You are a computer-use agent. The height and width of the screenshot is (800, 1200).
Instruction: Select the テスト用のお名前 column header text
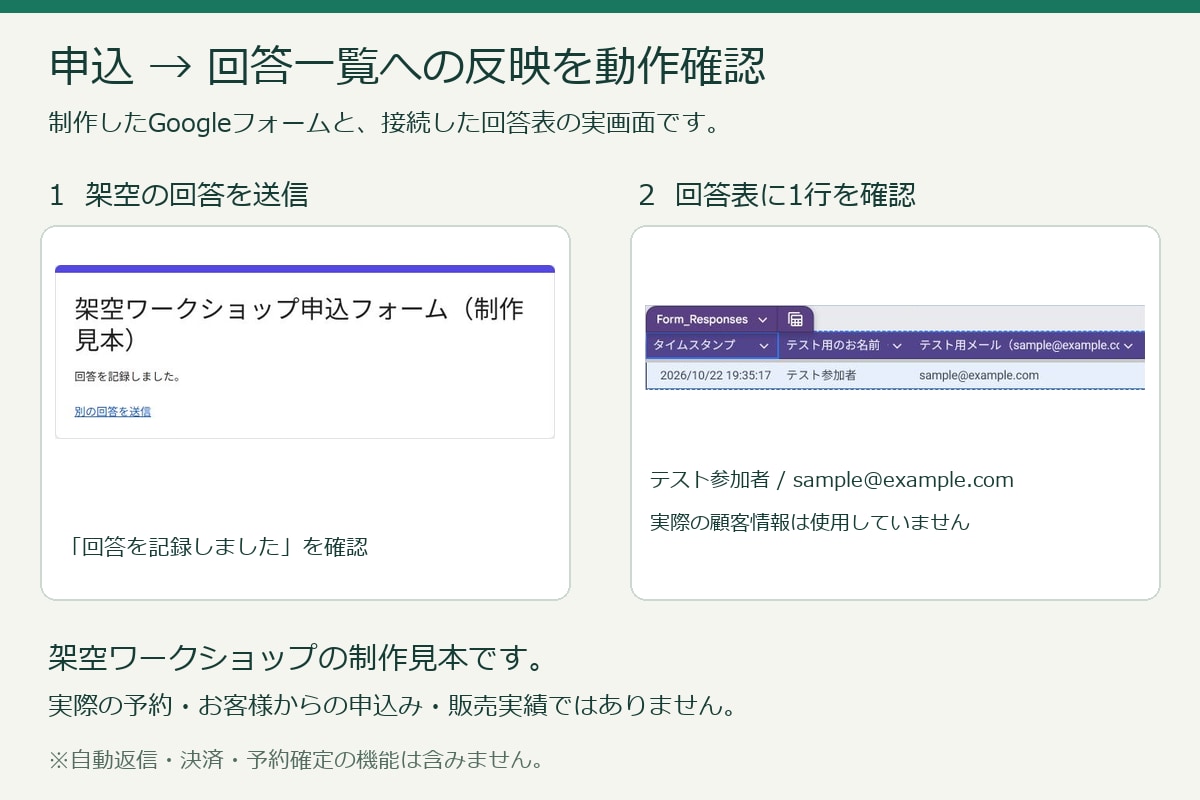click(833, 345)
